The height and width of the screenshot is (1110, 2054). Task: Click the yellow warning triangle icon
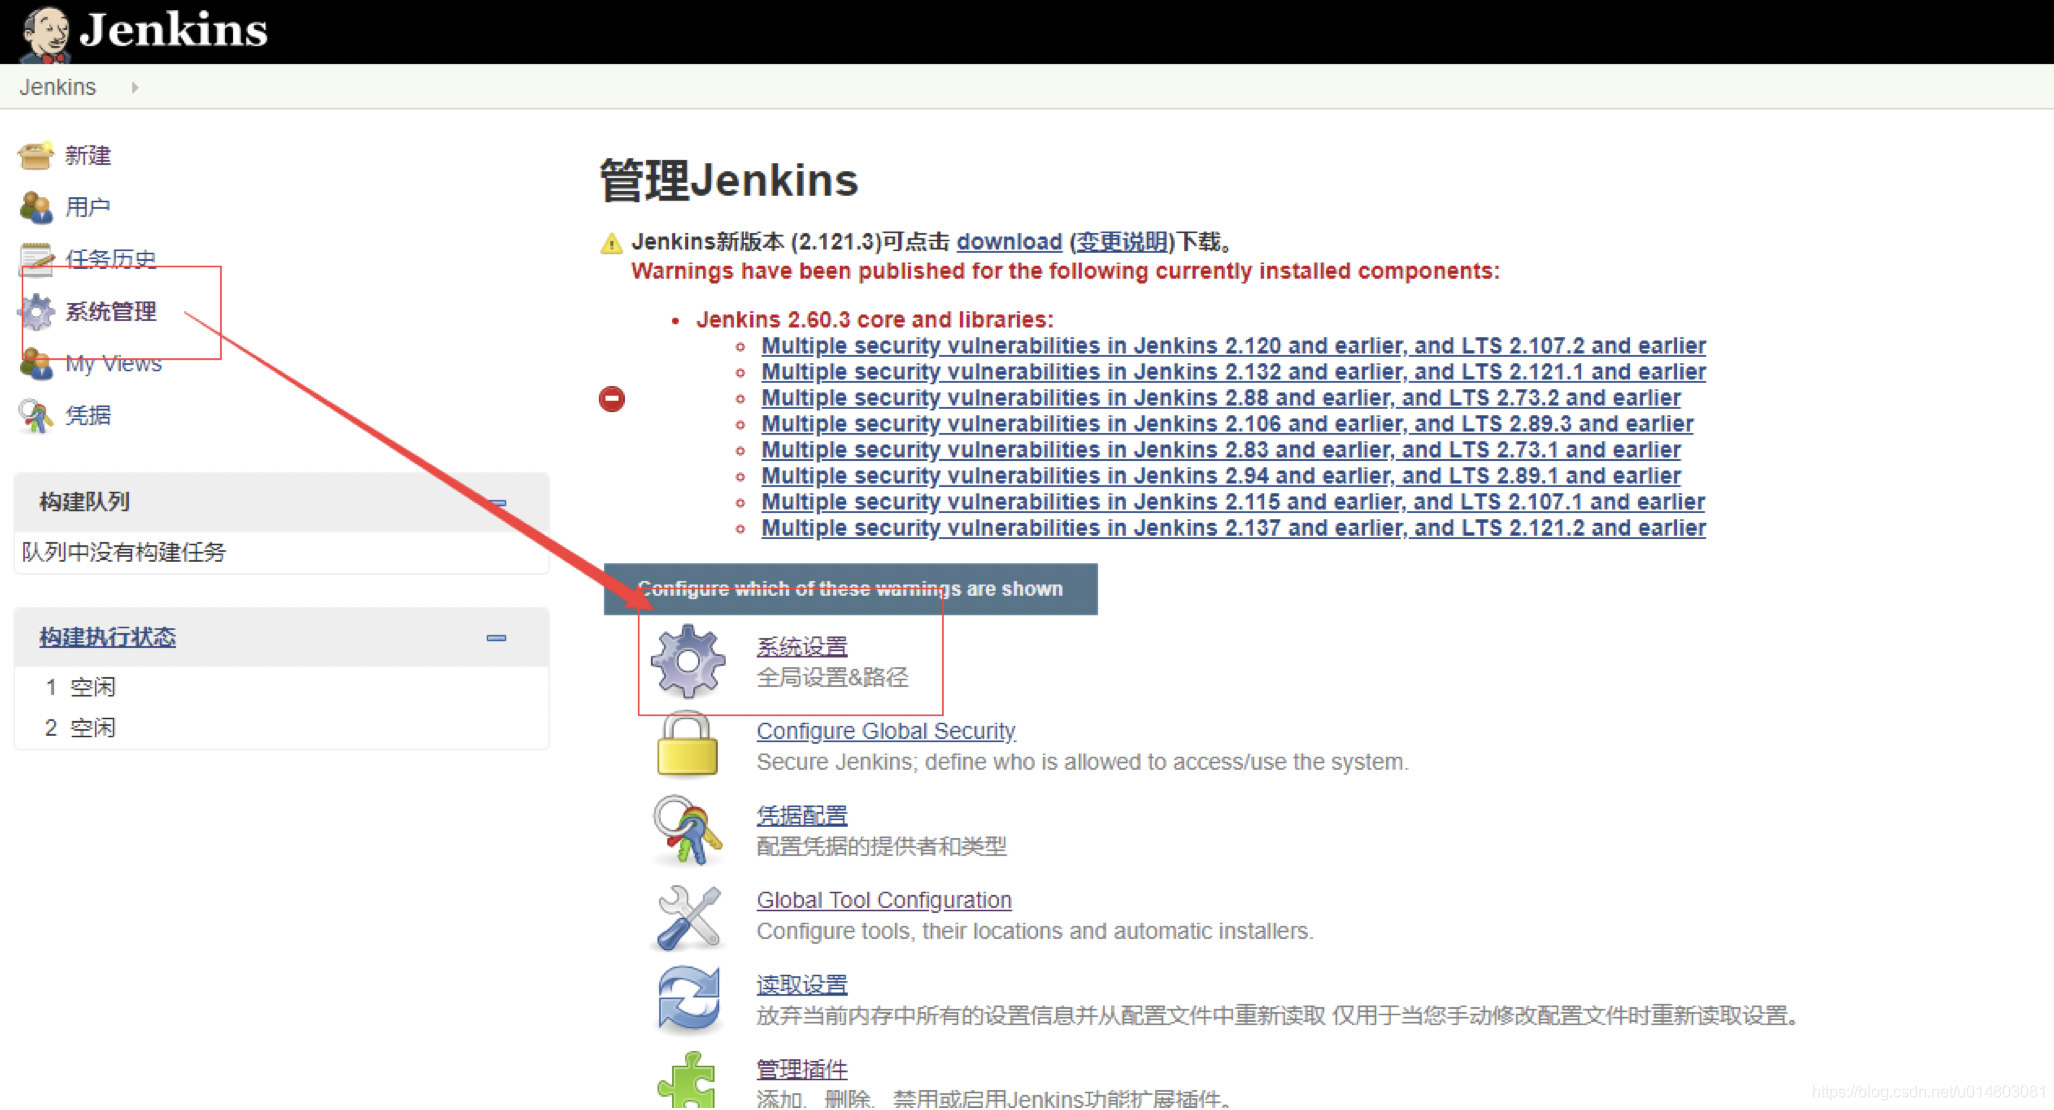(x=611, y=243)
